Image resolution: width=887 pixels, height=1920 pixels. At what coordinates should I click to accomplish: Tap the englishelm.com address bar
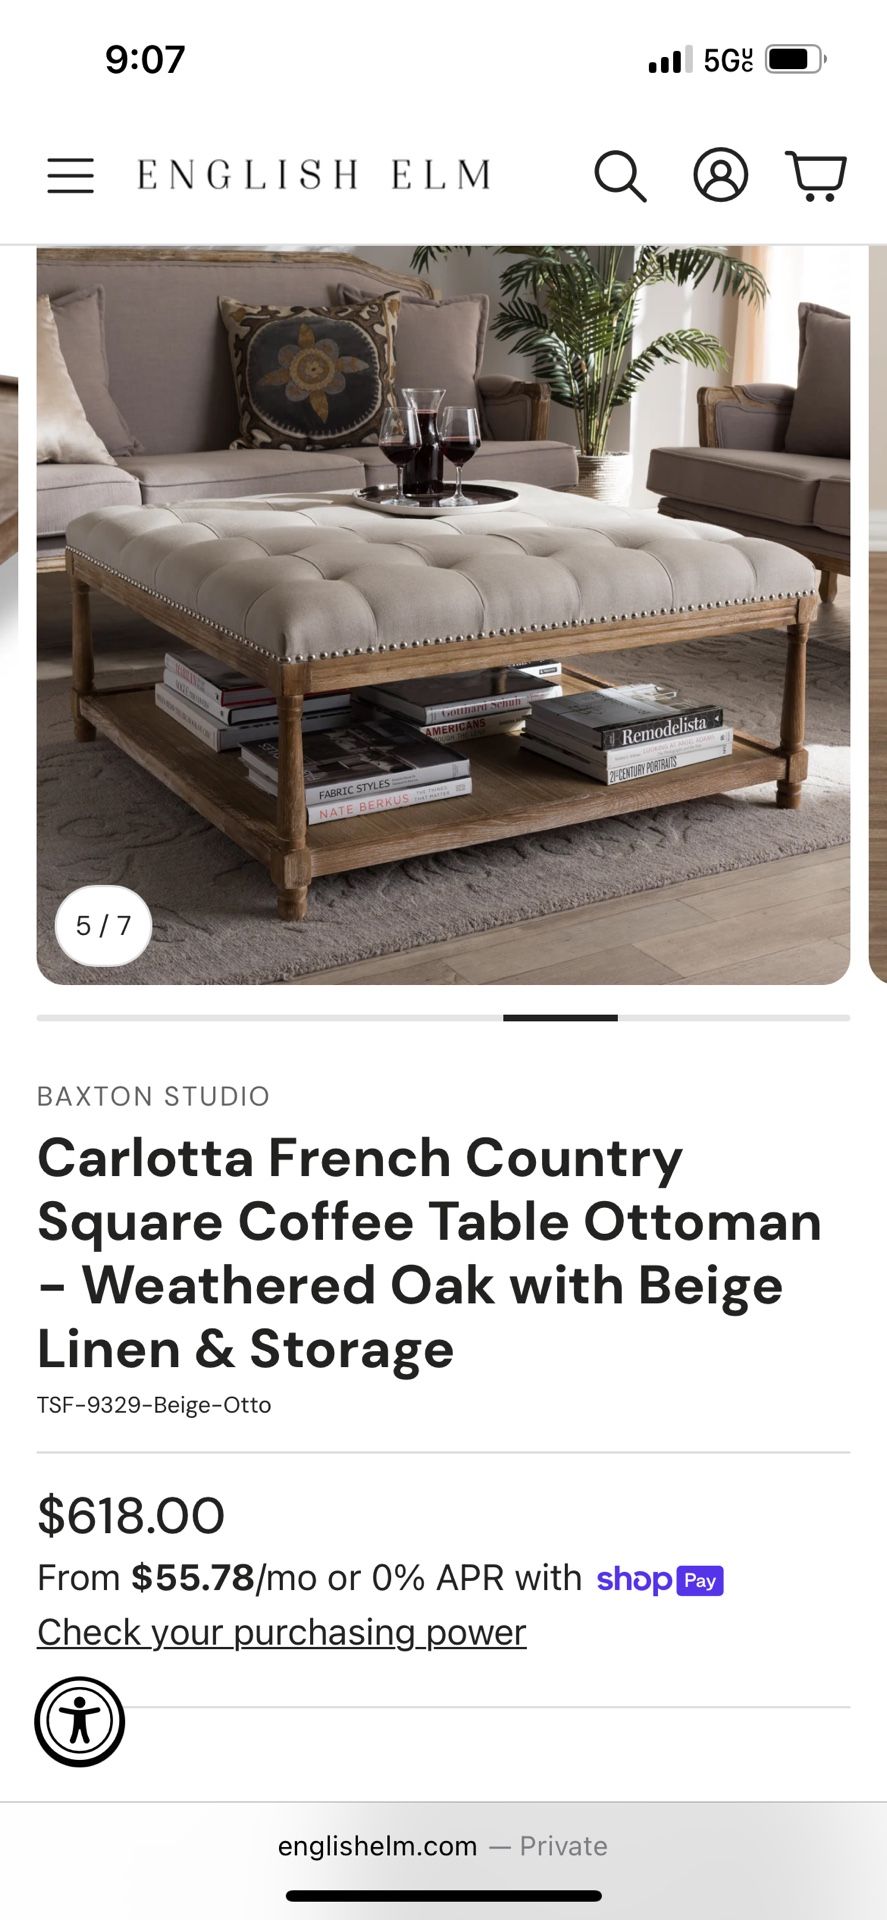point(443,1846)
